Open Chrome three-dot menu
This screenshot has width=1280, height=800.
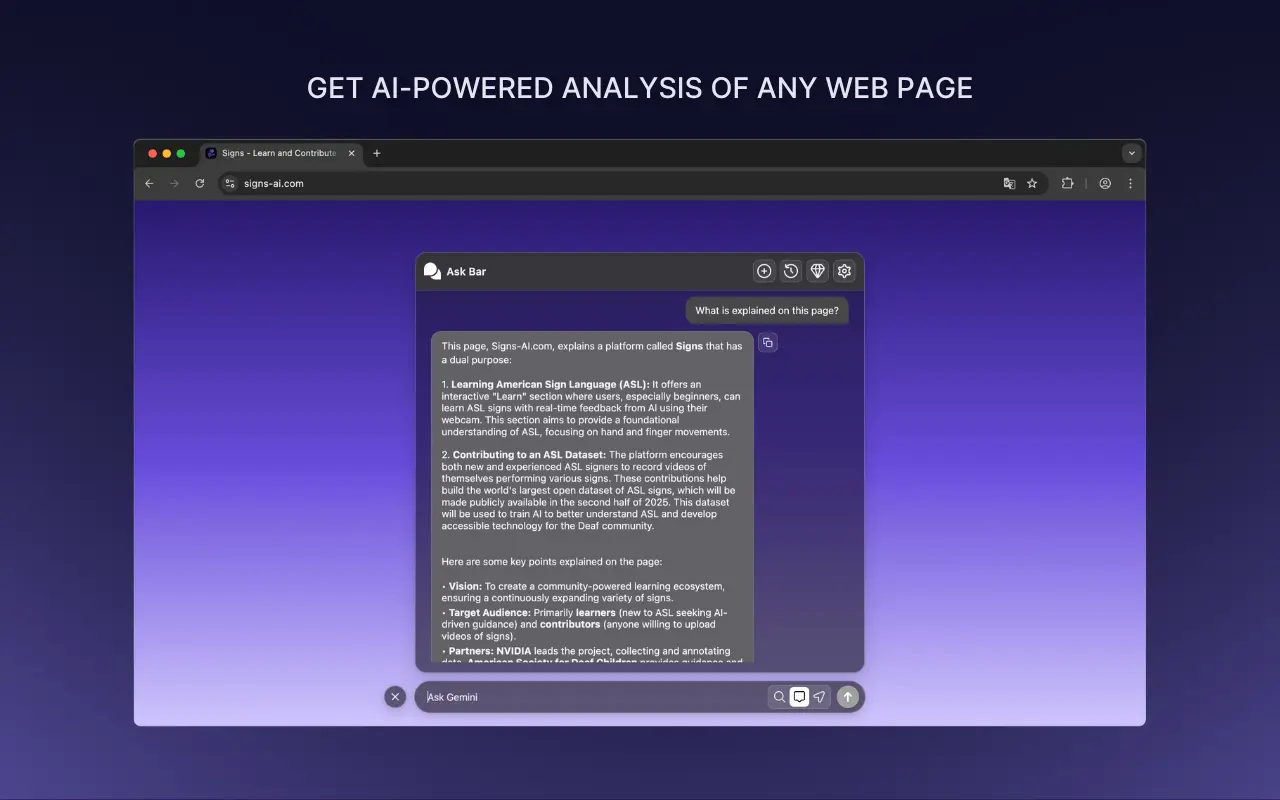tap(1131, 183)
